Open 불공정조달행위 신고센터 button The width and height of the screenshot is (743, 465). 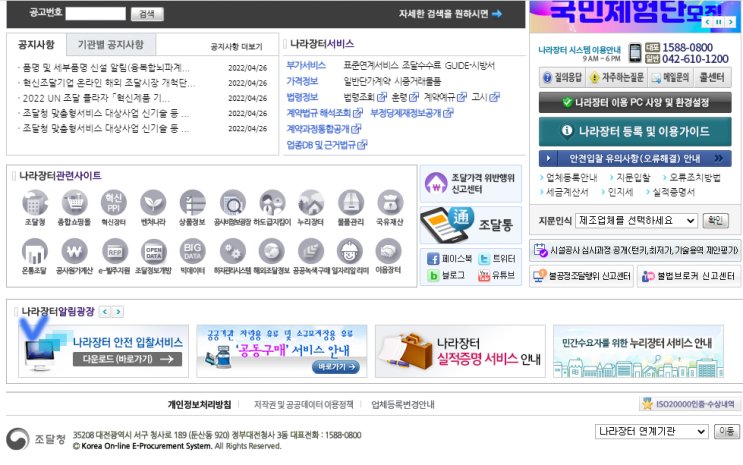point(581,276)
